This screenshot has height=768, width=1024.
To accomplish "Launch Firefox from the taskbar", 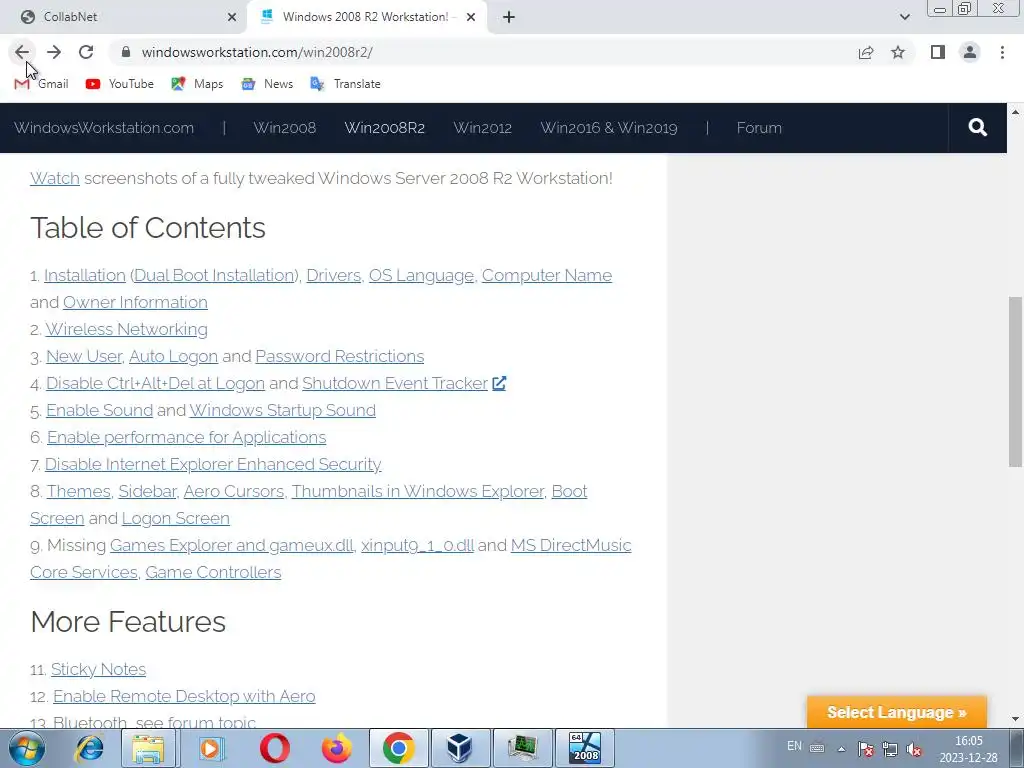I will (x=337, y=748).
